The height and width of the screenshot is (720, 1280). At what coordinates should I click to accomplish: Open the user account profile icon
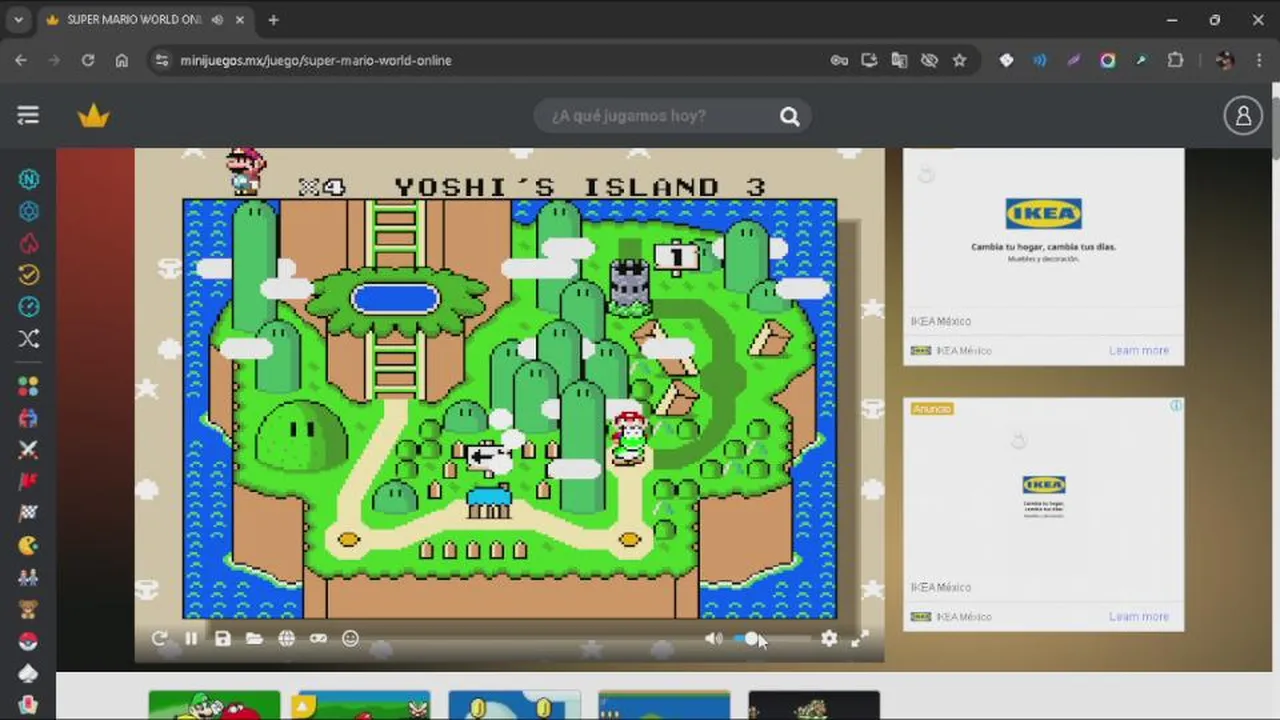tap(1243, 116)
